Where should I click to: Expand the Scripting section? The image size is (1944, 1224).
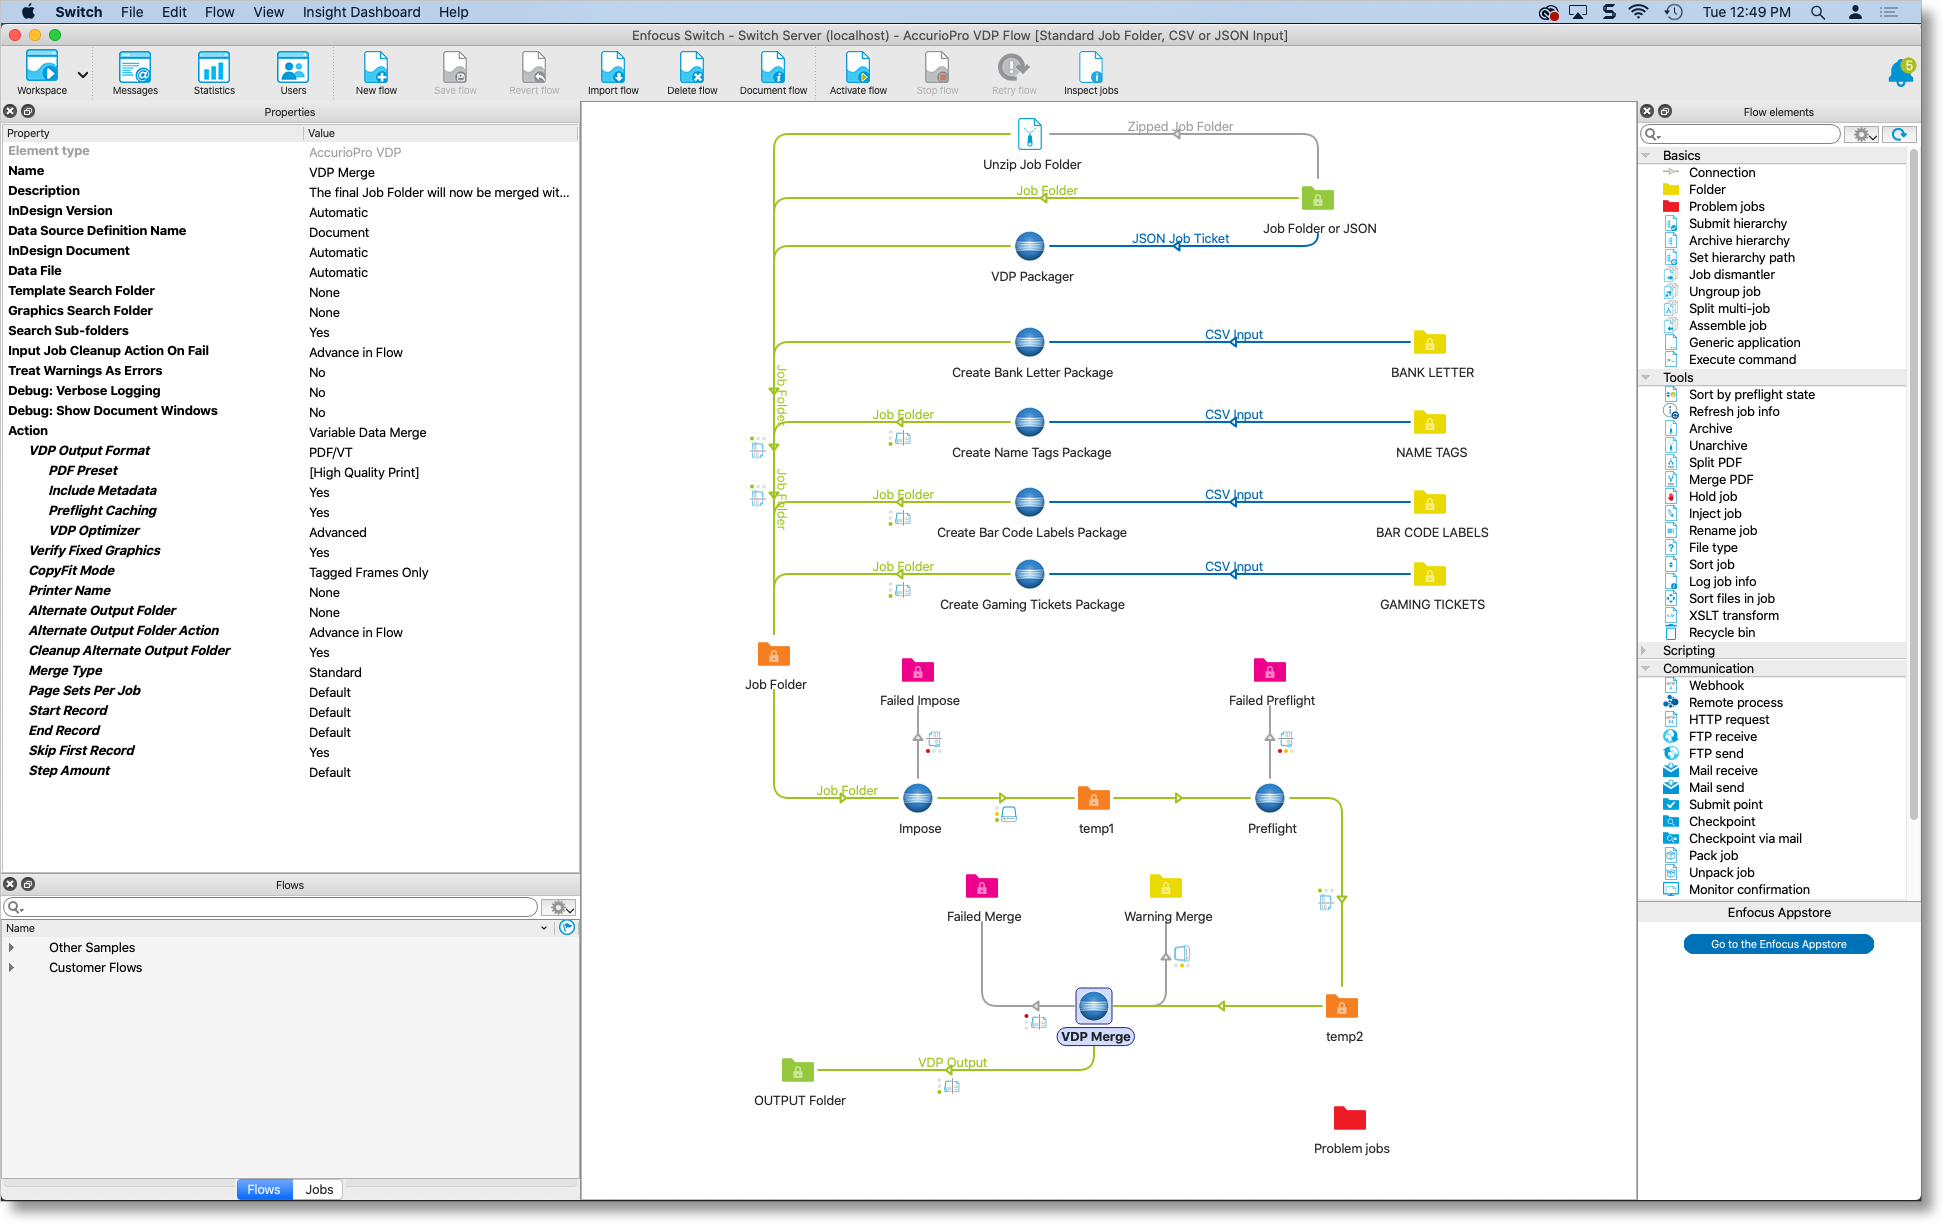tap(1645, 650)
